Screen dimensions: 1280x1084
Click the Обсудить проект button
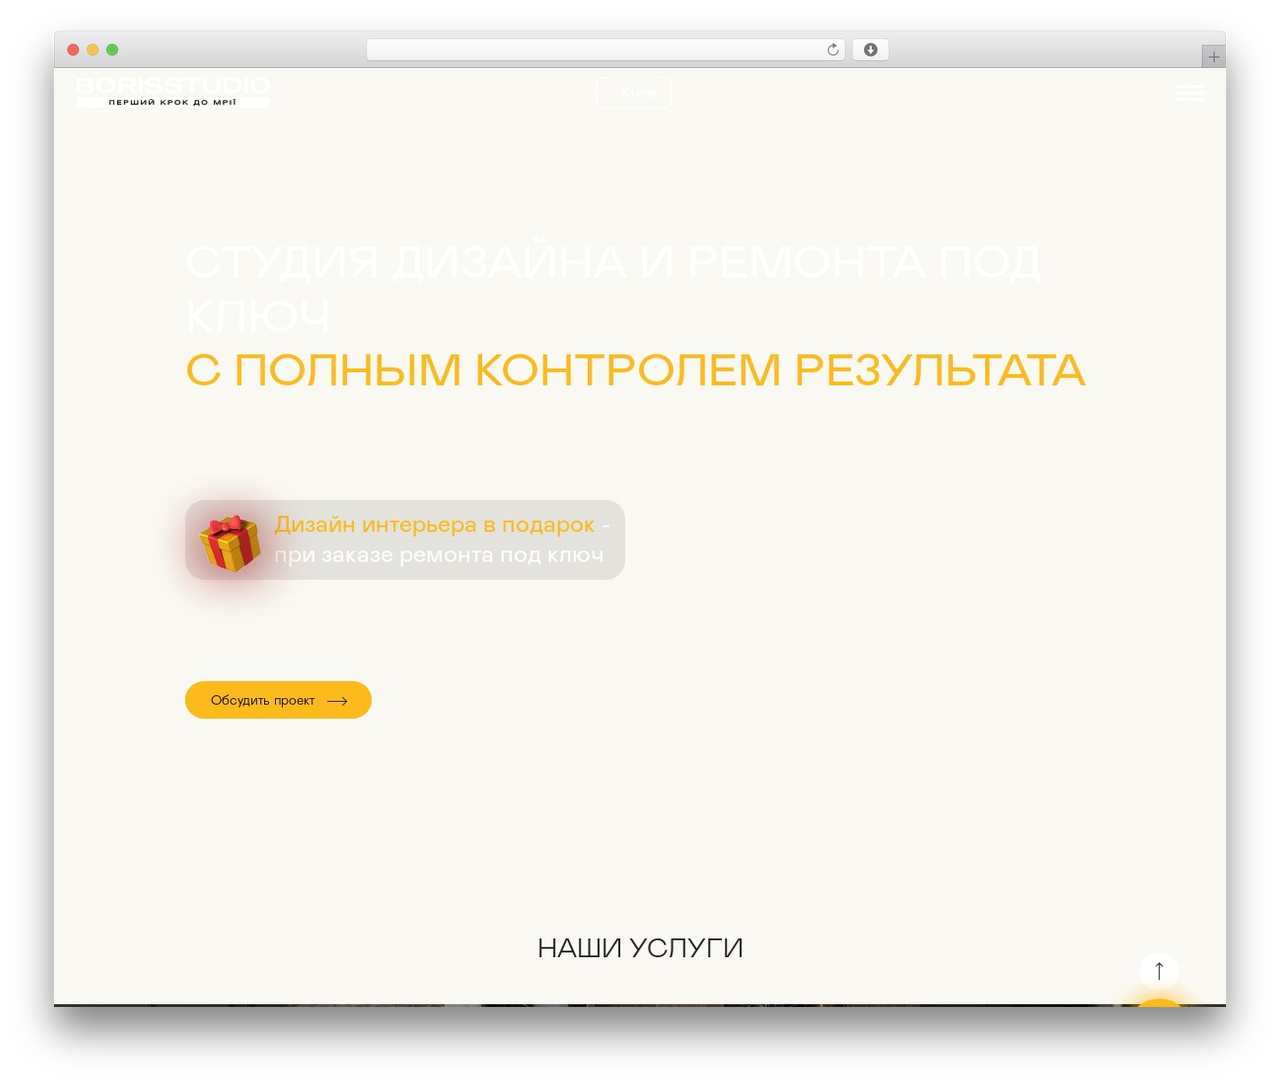pos(278,700)
